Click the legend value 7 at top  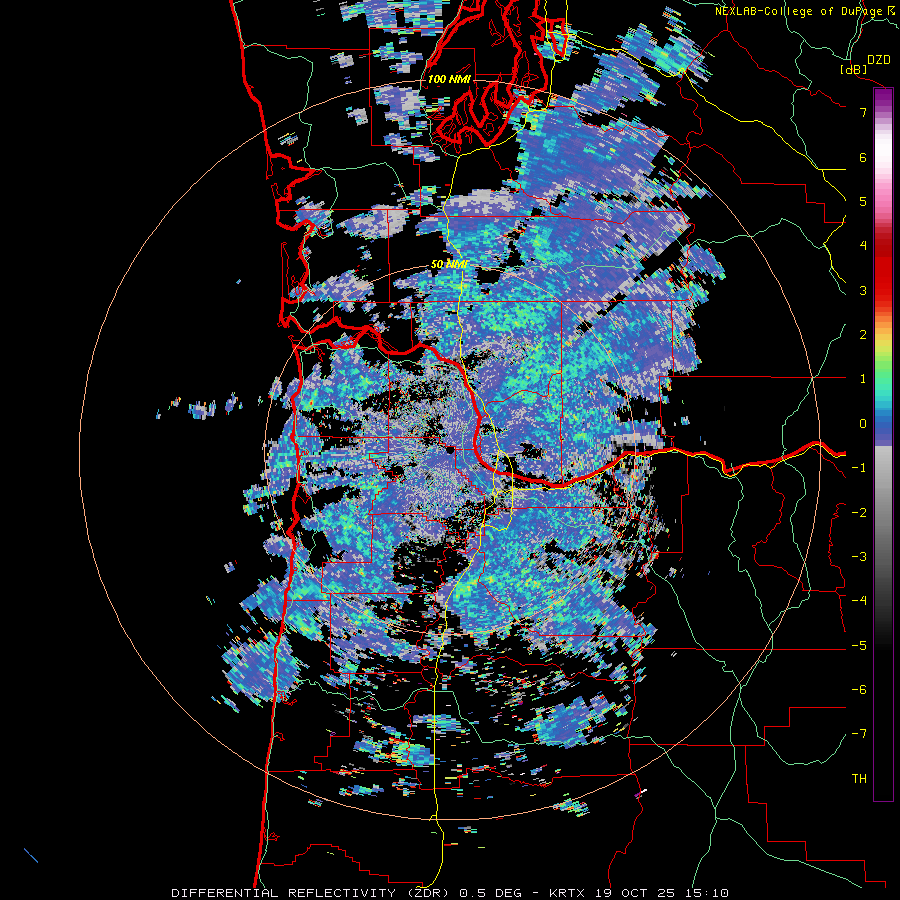(x=863, y=112)
